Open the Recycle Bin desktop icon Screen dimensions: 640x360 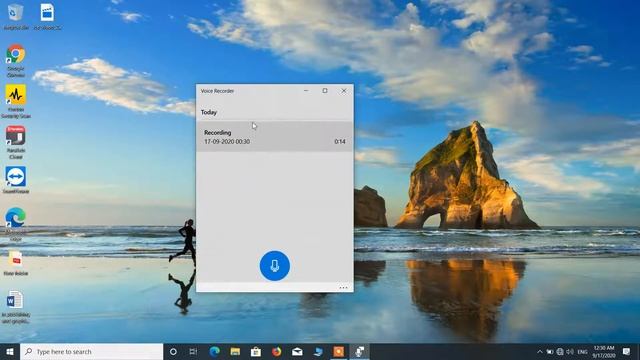point(16,17)
